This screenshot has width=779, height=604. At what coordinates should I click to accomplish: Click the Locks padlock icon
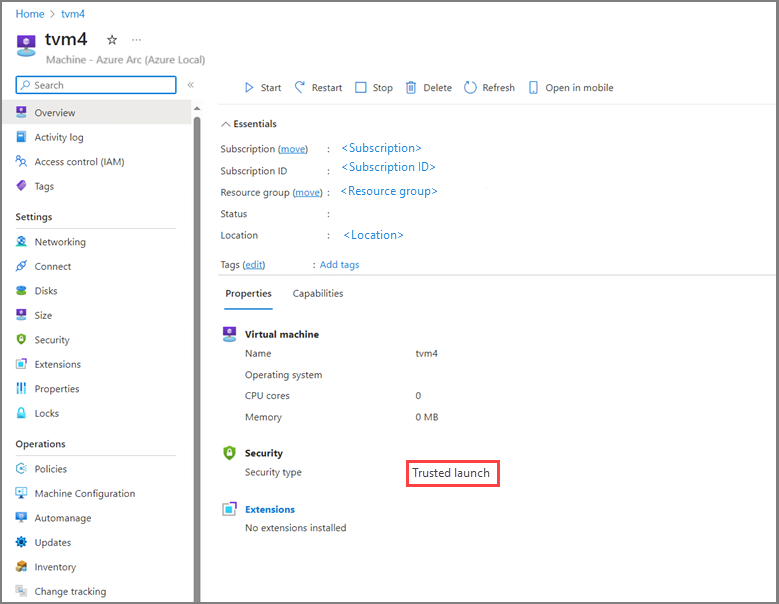point(21,413)
